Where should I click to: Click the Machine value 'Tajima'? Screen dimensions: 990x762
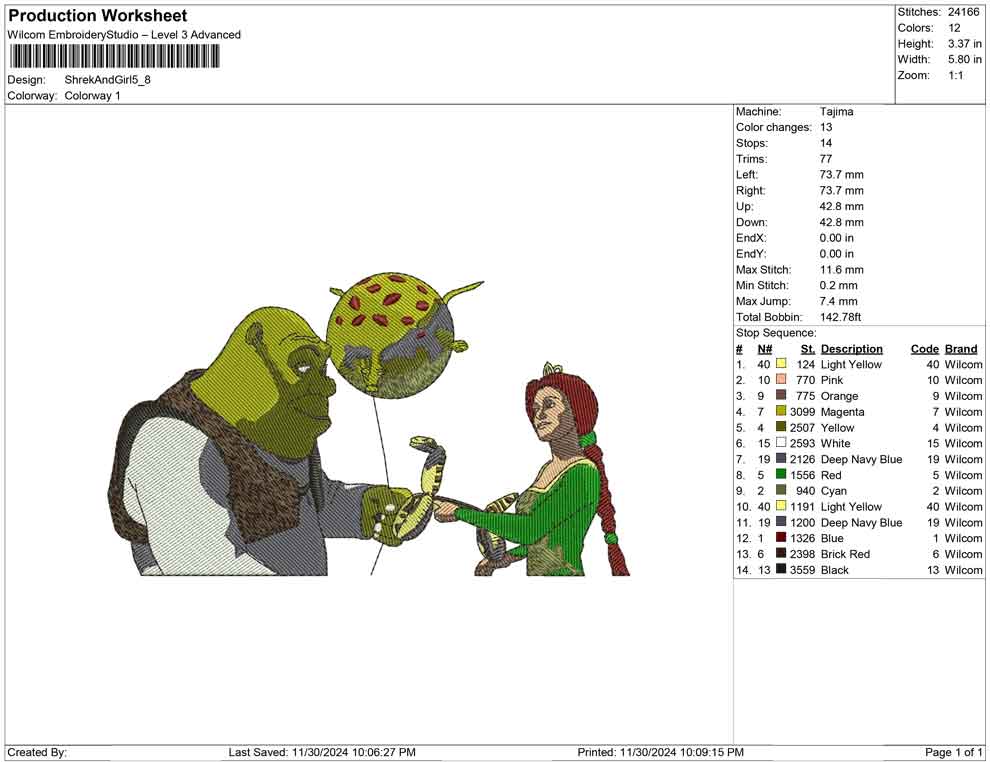[x=837, y=112]
